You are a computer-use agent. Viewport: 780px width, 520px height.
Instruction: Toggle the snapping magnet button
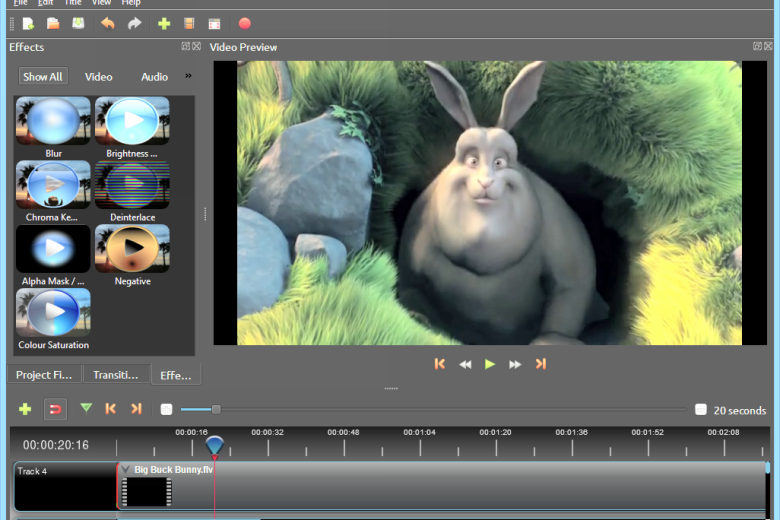[x=55, y=409]
